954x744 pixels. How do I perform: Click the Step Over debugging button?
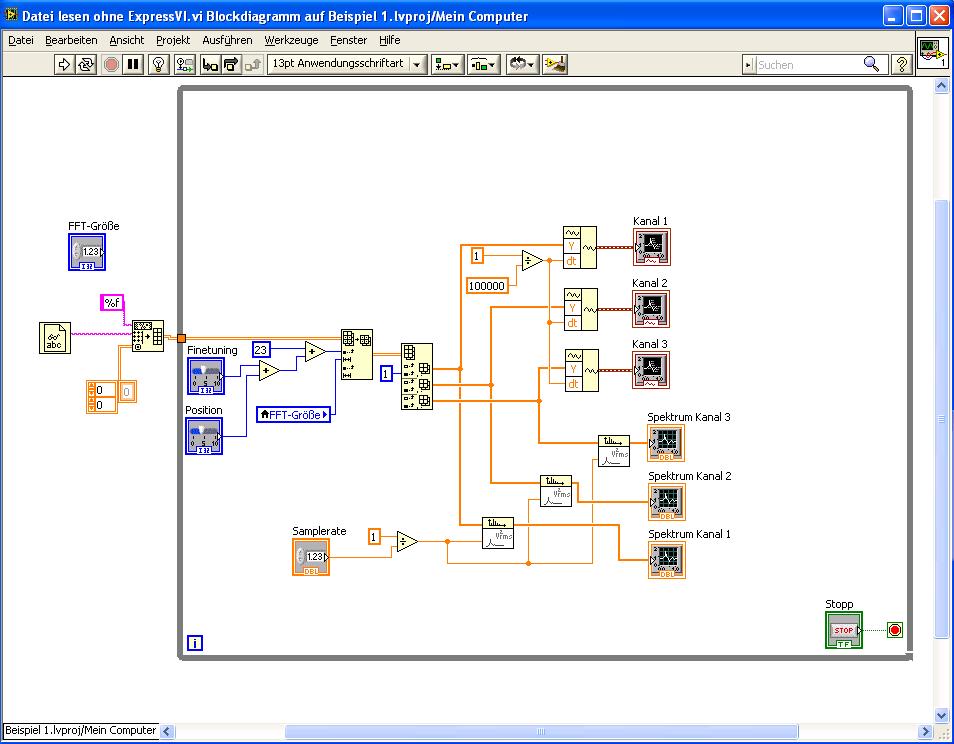(x=231, y=64)
